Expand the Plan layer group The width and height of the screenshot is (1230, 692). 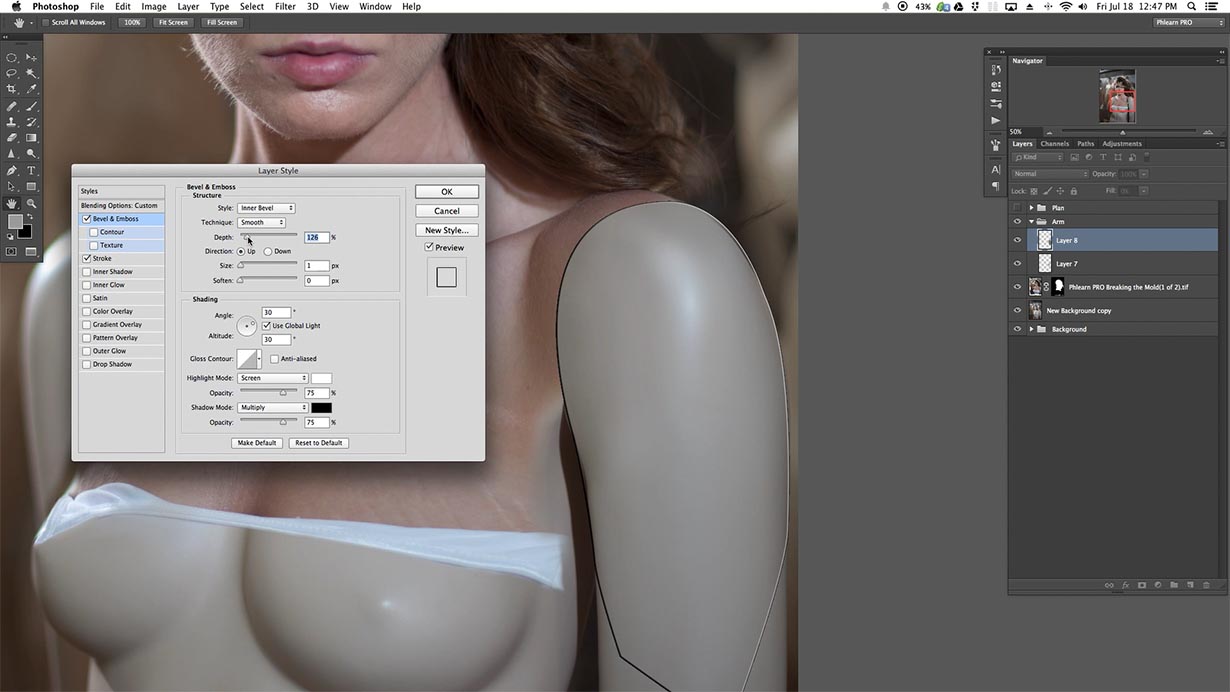(1031, 208)
